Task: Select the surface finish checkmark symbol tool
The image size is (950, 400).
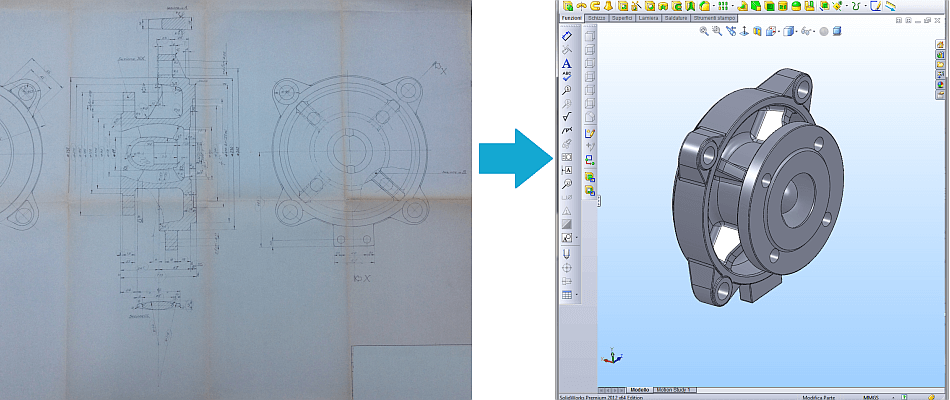Action: 567,116
